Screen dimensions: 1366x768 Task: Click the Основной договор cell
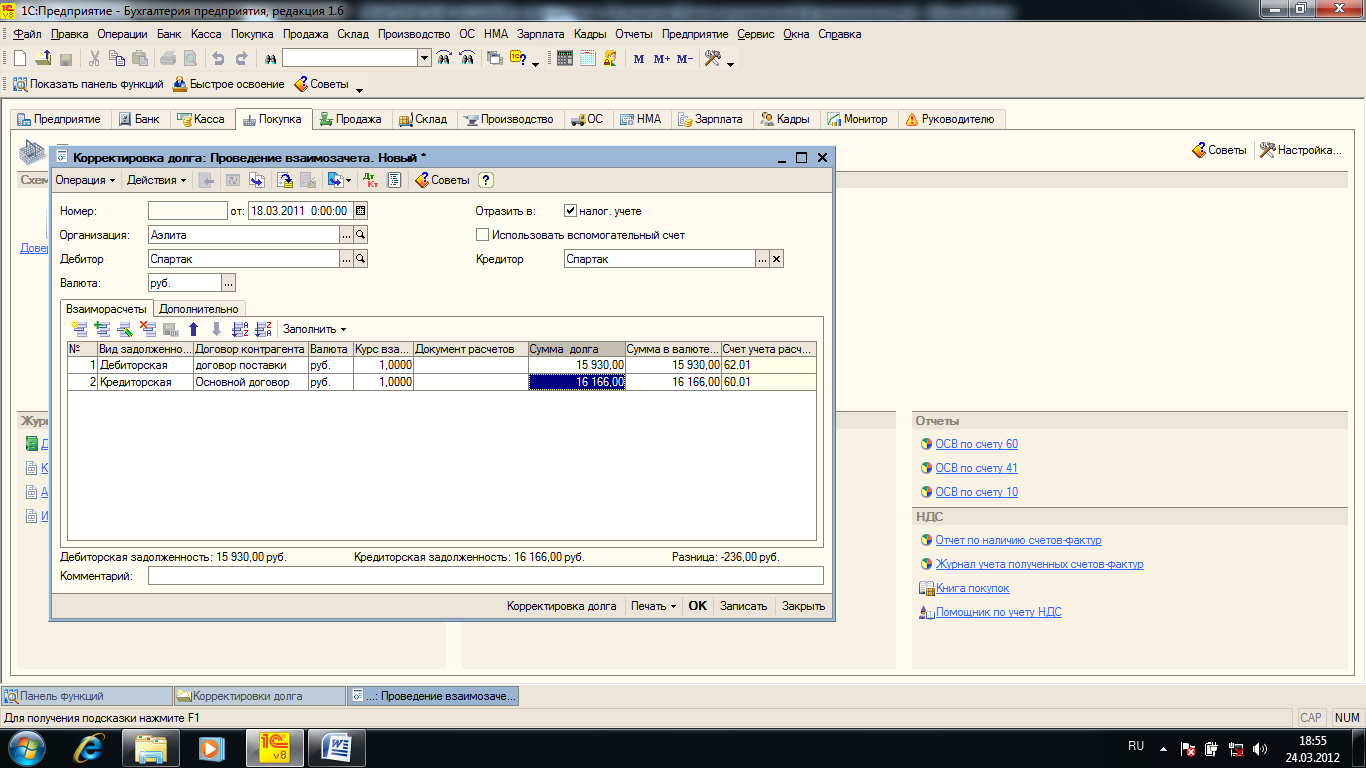(250, 382)
